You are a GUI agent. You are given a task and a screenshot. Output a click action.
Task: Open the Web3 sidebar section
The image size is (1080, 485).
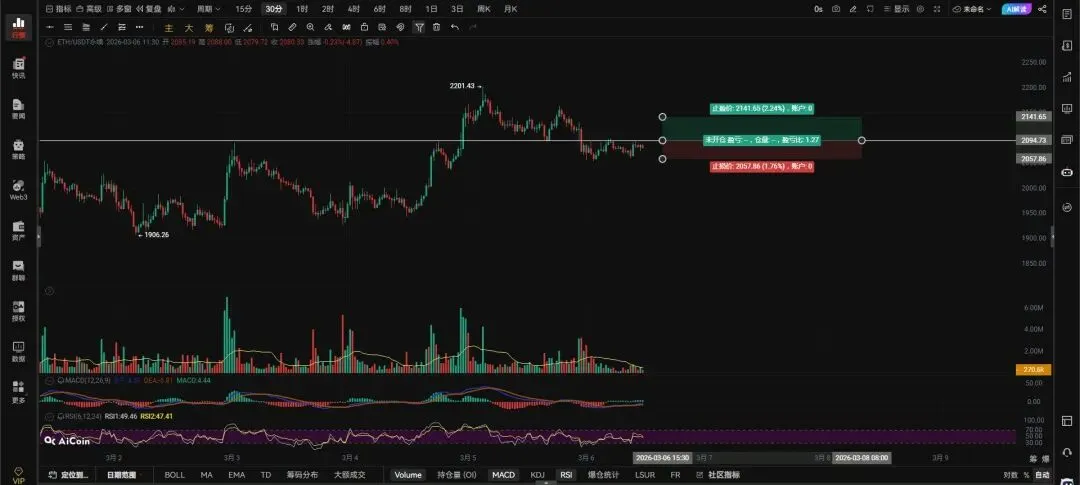coord(19,189)
